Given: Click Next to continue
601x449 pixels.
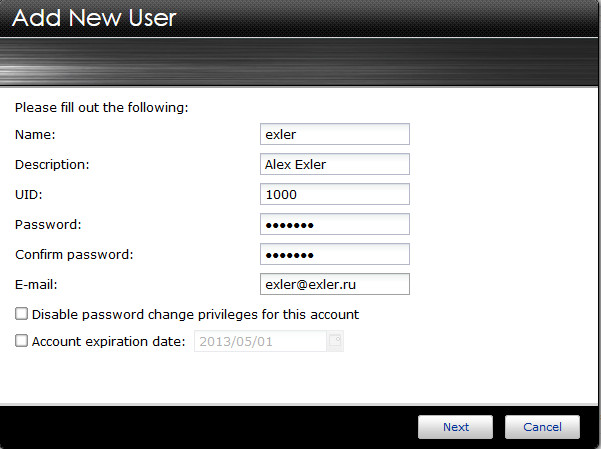Looking at the screenshot, I should 456,427.
